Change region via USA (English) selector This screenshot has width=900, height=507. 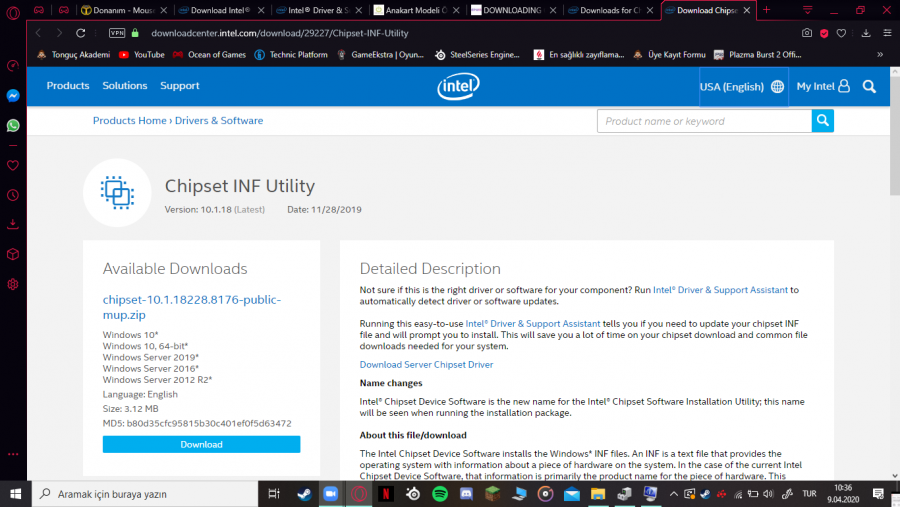(x=742, y=87)
